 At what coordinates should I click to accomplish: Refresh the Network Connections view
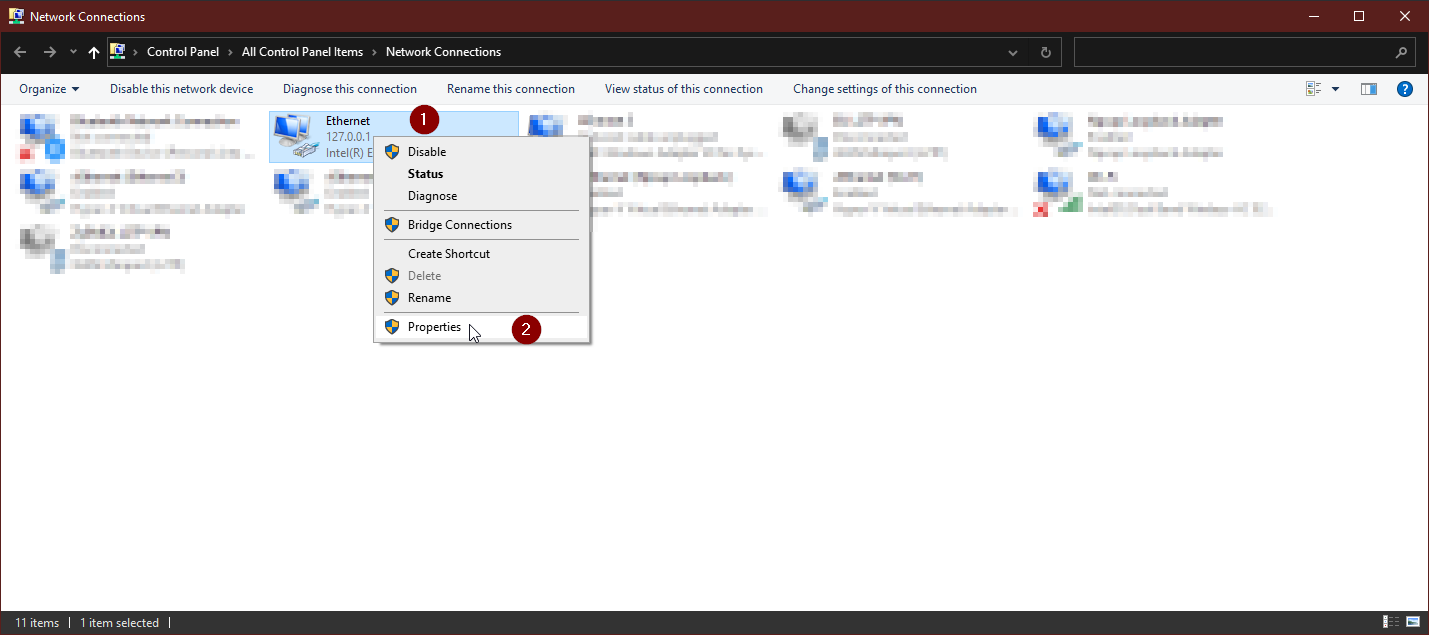click(1045, 51)
